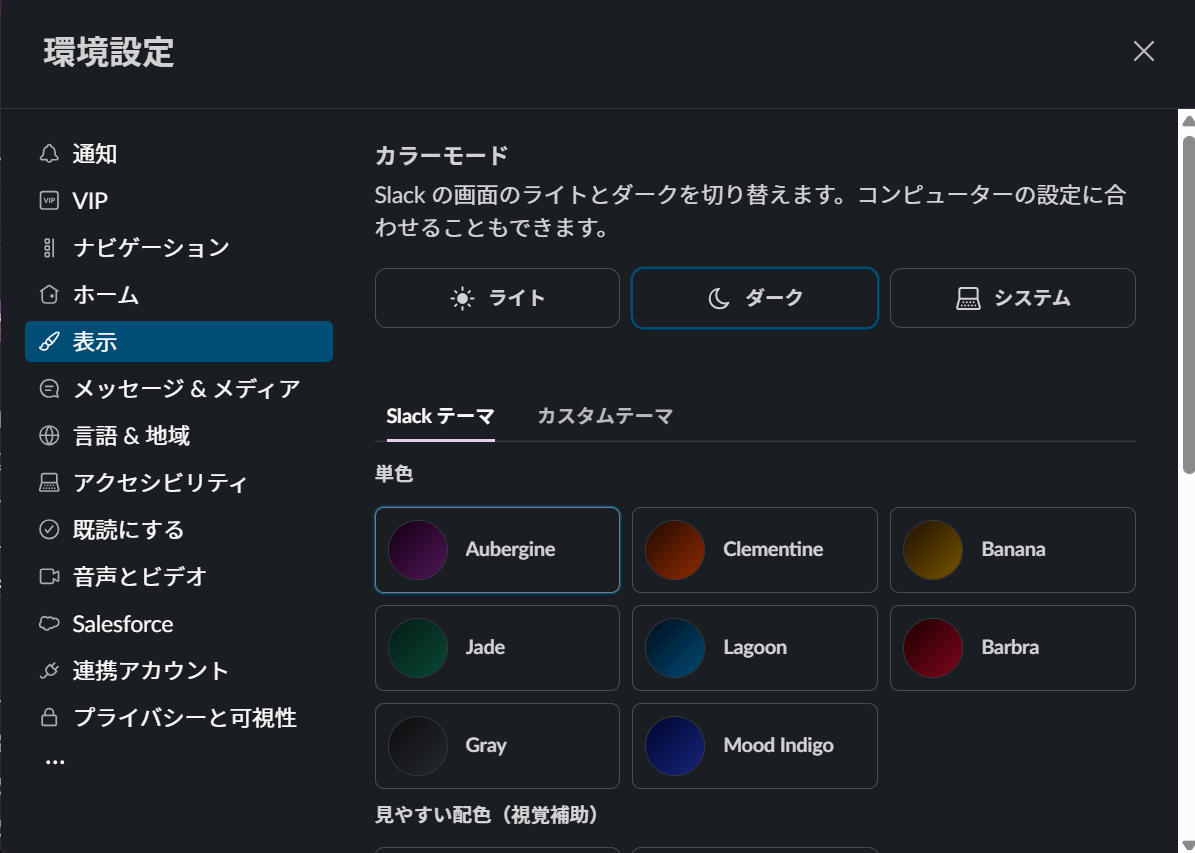Click the VIP badge icon in sidebar
Screen dimensions: 1195x853
click(49, 201)
